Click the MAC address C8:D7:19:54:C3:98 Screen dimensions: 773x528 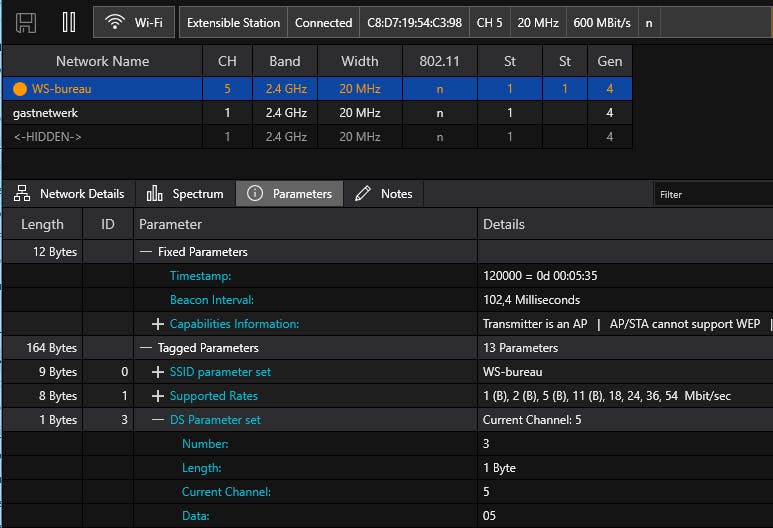tap(415, 23)
